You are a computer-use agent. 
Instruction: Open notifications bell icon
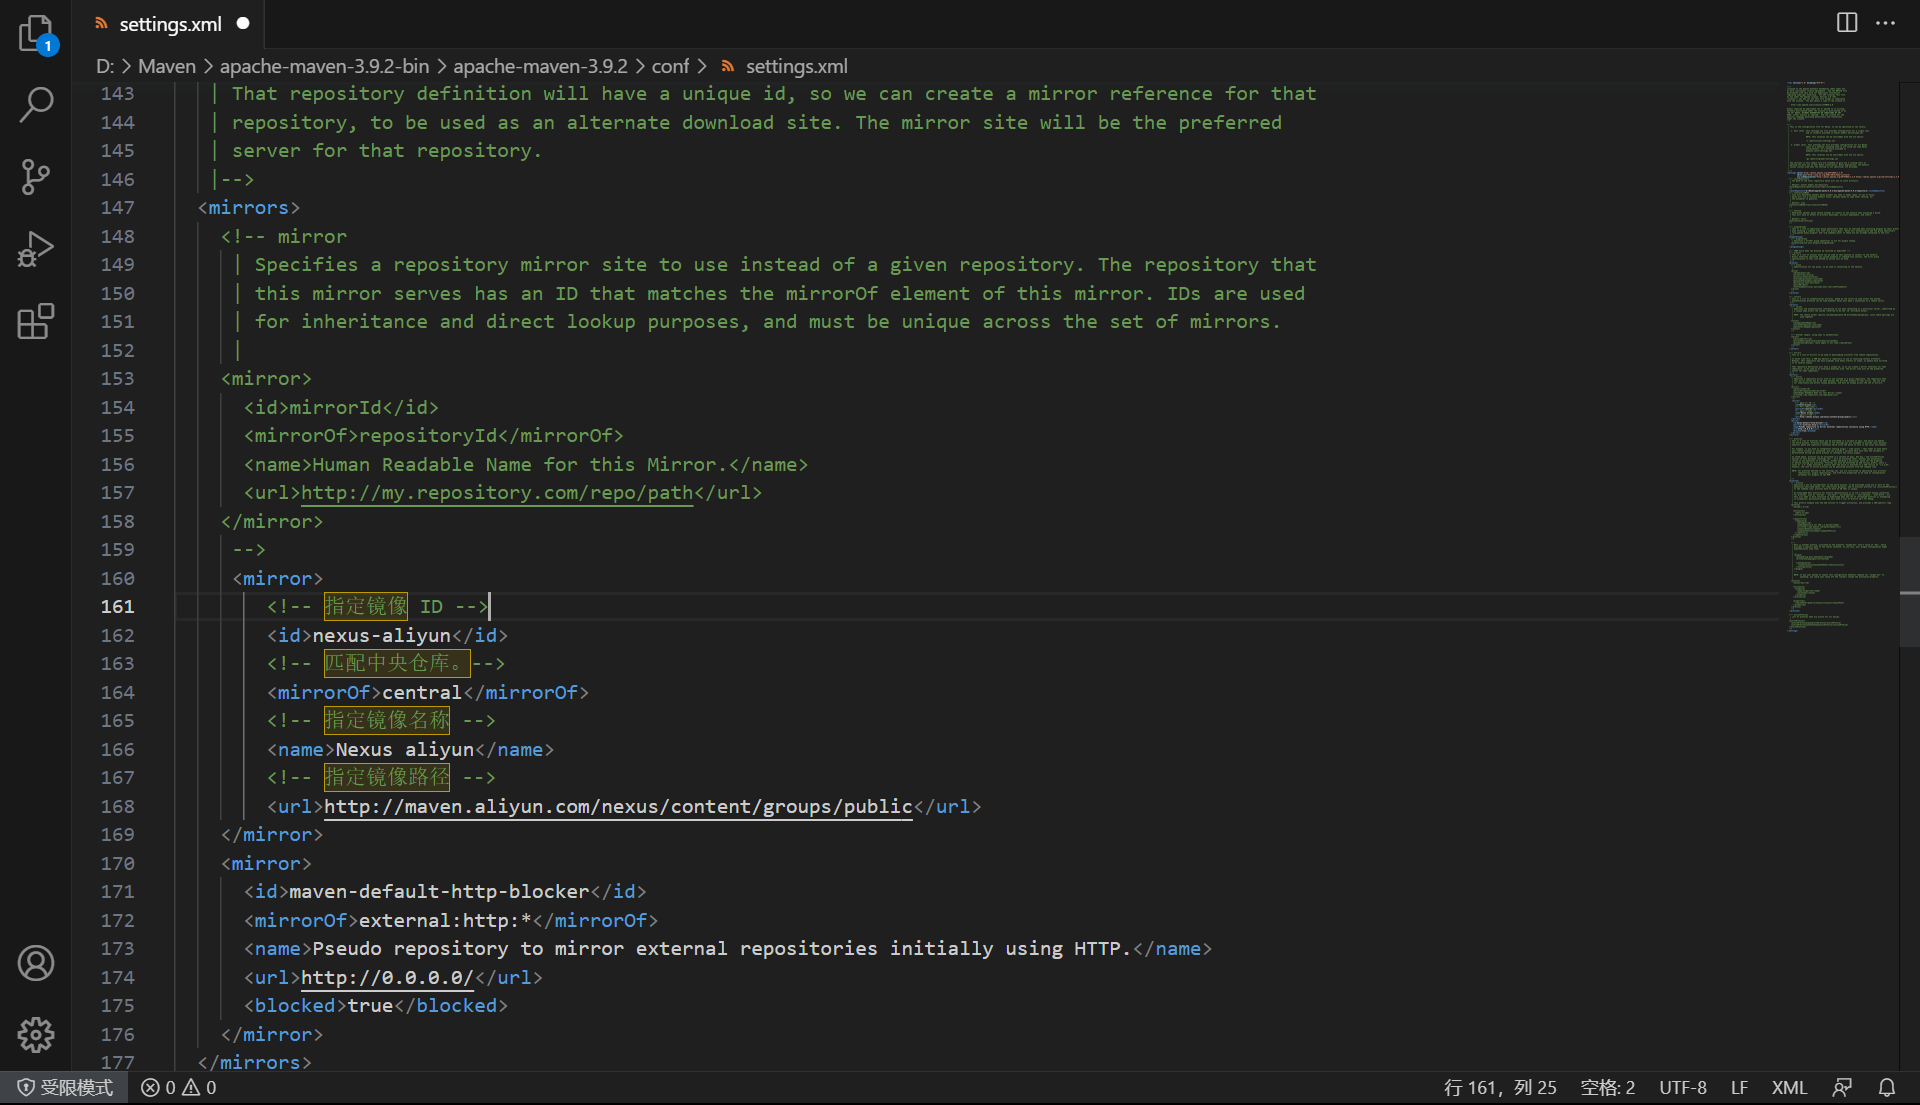[x=1886, y=1087]
